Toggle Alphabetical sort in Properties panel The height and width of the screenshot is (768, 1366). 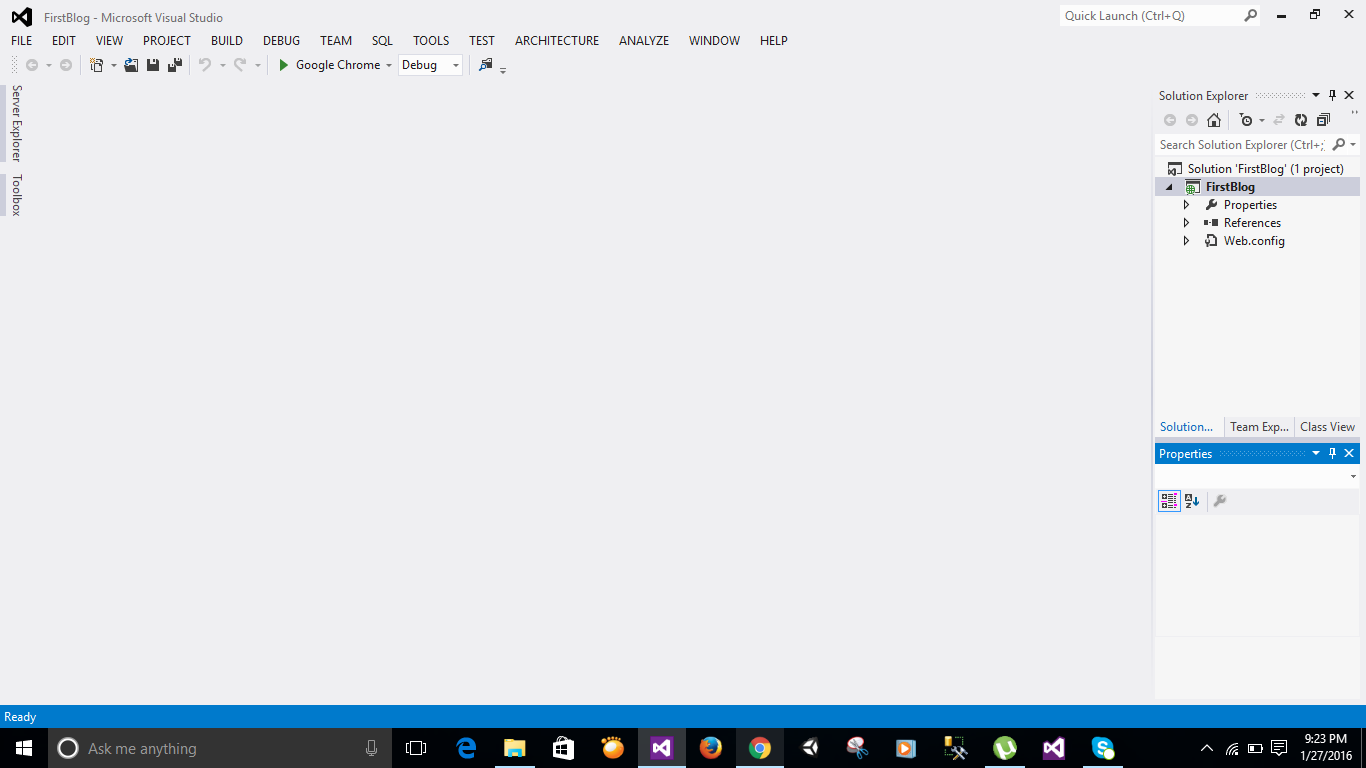click(x=1192, y=501)
